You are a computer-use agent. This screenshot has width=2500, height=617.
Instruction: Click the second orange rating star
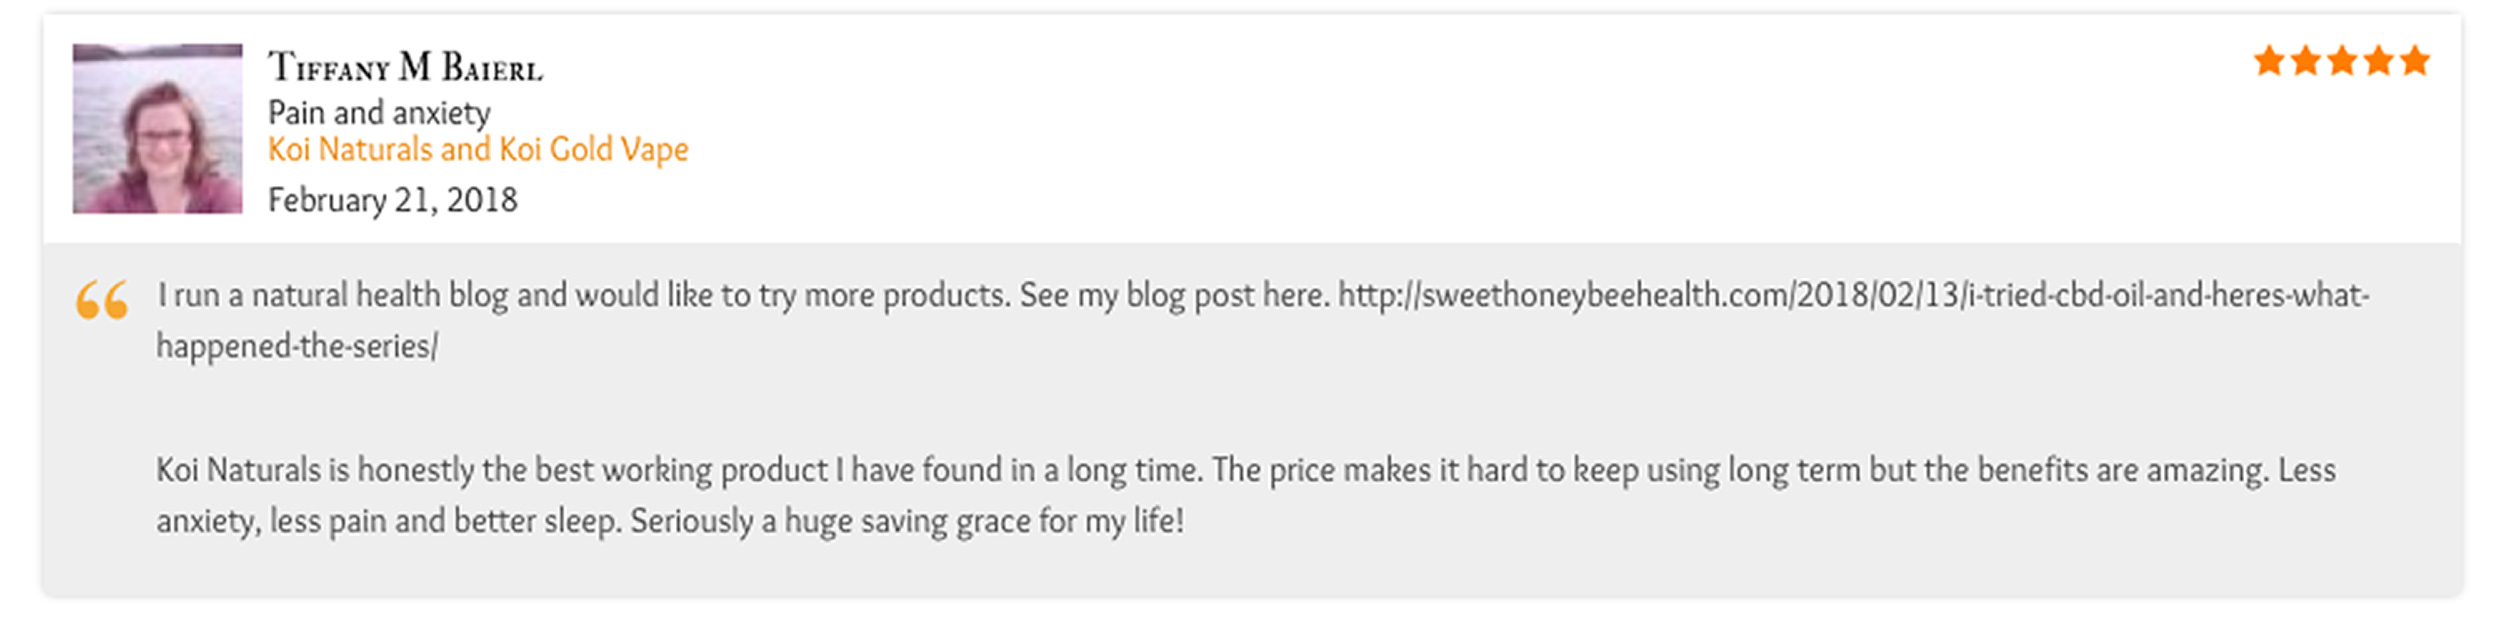tap(2305, 61)
